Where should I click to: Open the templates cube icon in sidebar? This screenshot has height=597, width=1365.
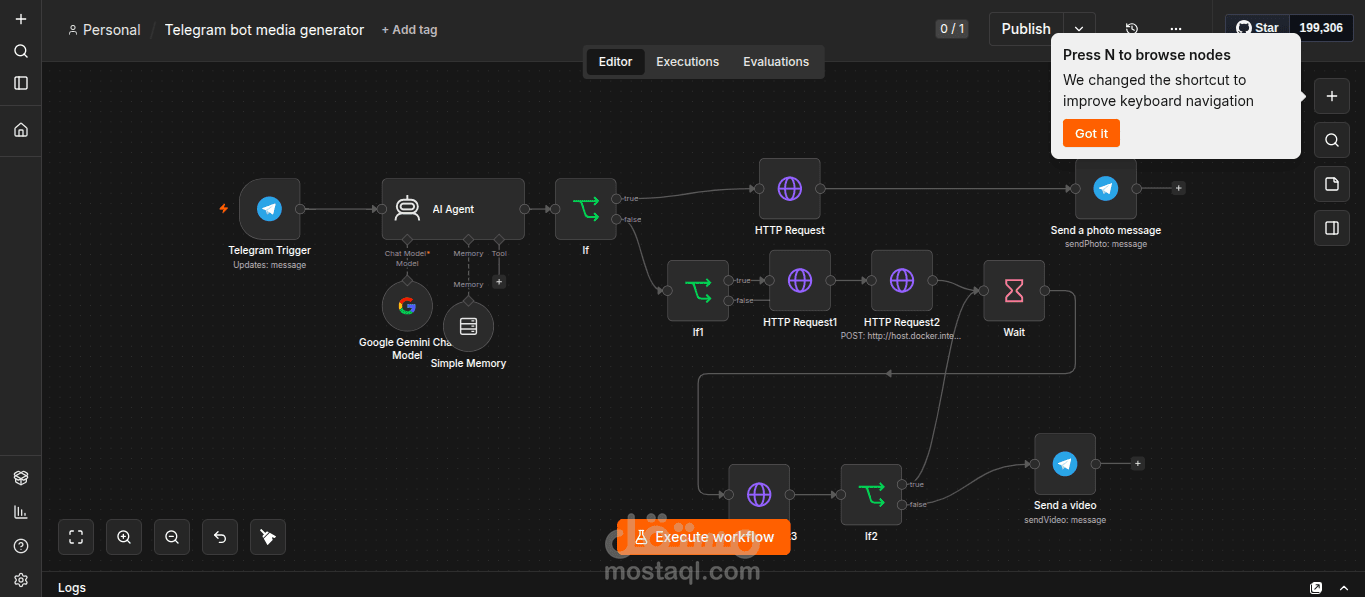point(21,478)
